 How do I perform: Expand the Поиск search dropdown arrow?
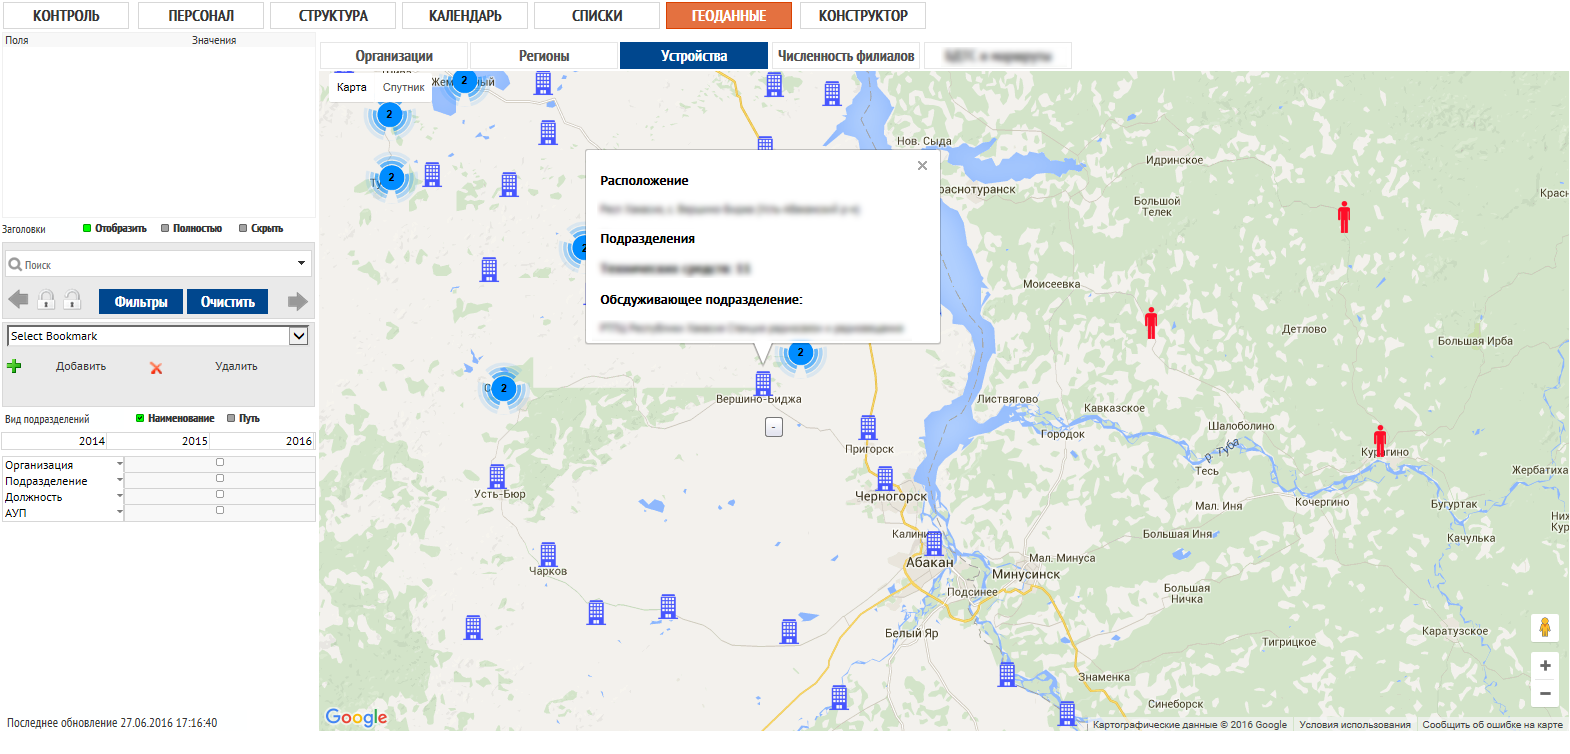pos(301,264)
